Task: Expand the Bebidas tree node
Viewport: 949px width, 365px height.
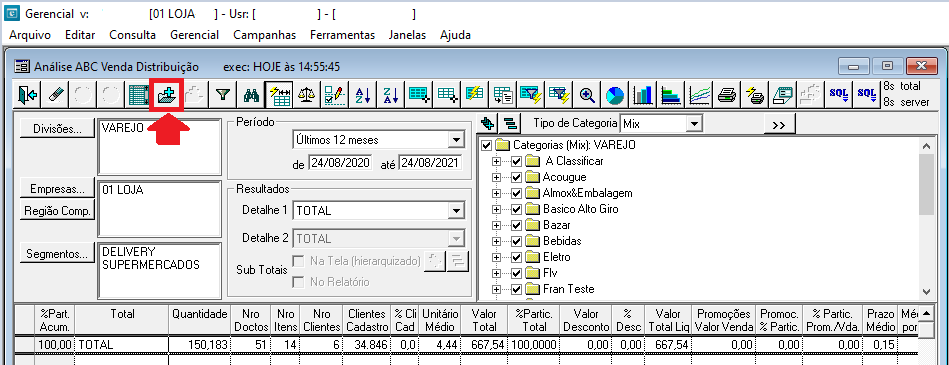Action: pos(497,241)
